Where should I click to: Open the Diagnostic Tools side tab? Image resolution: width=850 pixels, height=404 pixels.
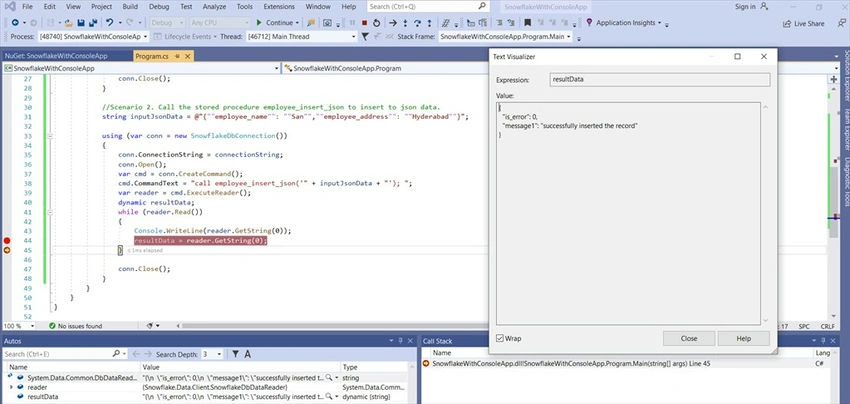click(x=846, y=182)
